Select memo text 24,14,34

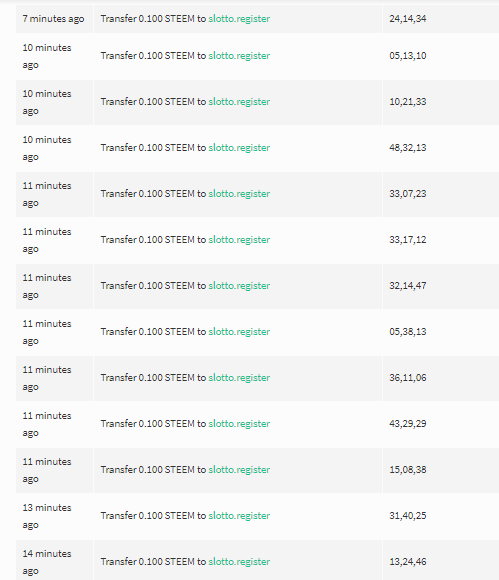click(408, 19)
